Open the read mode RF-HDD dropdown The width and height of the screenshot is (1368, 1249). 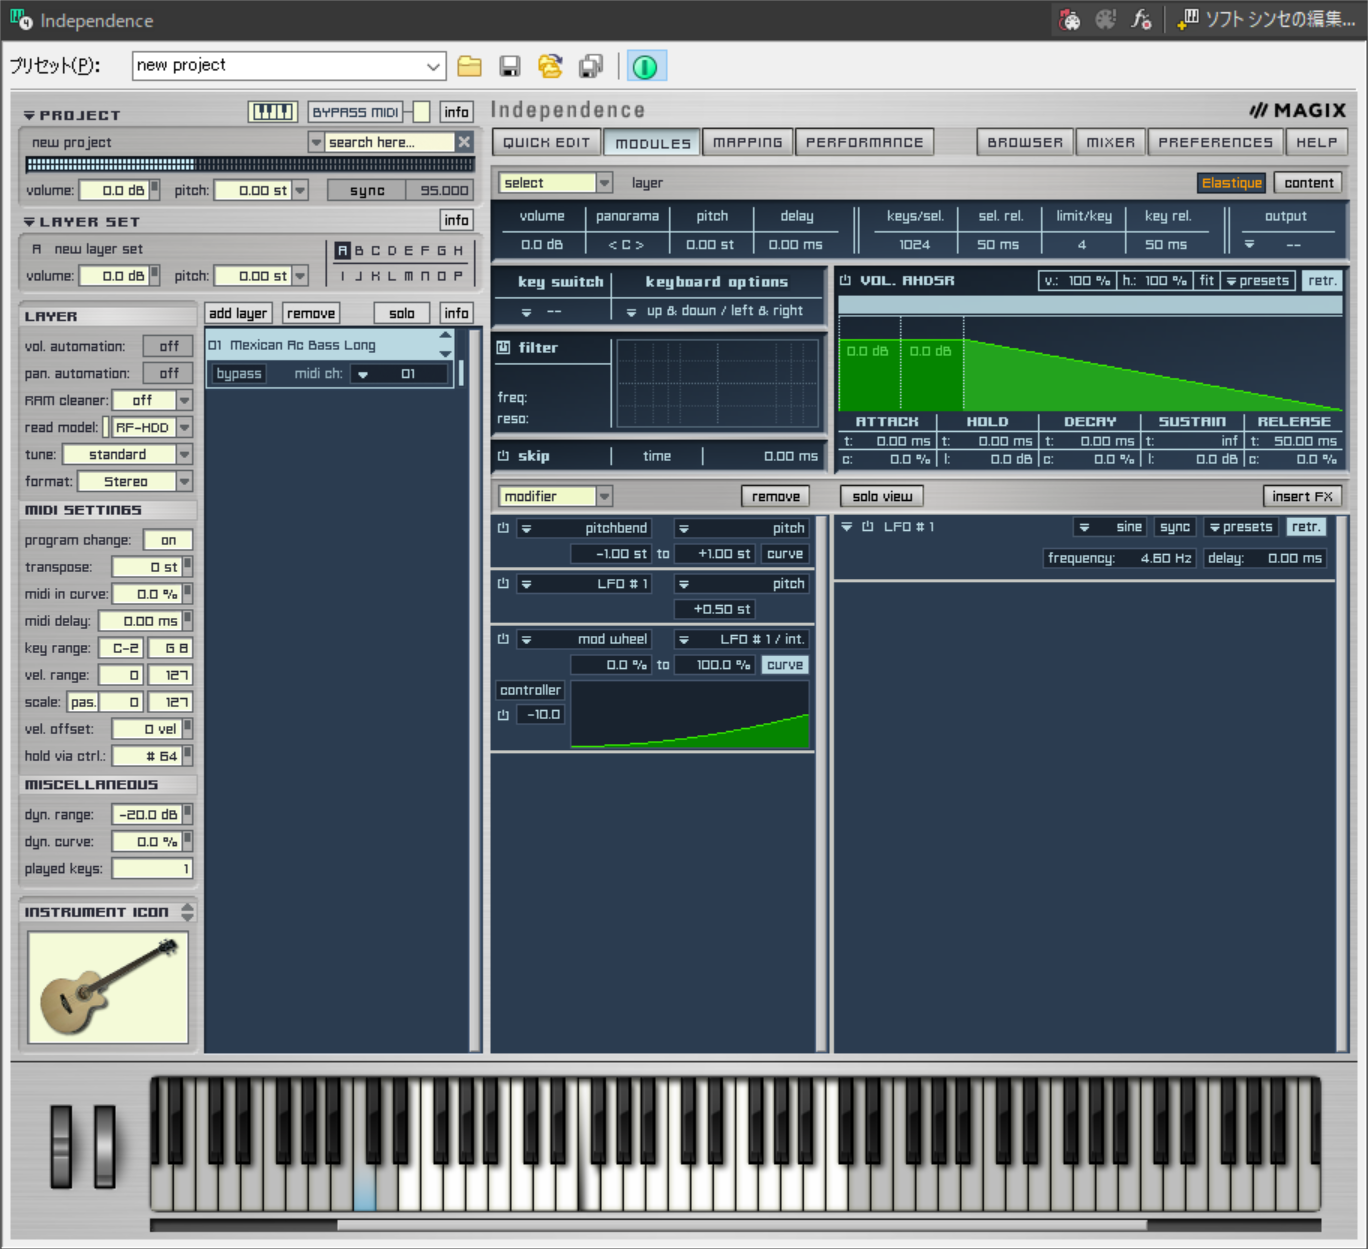pyautogui.click(x=184, y=427)
